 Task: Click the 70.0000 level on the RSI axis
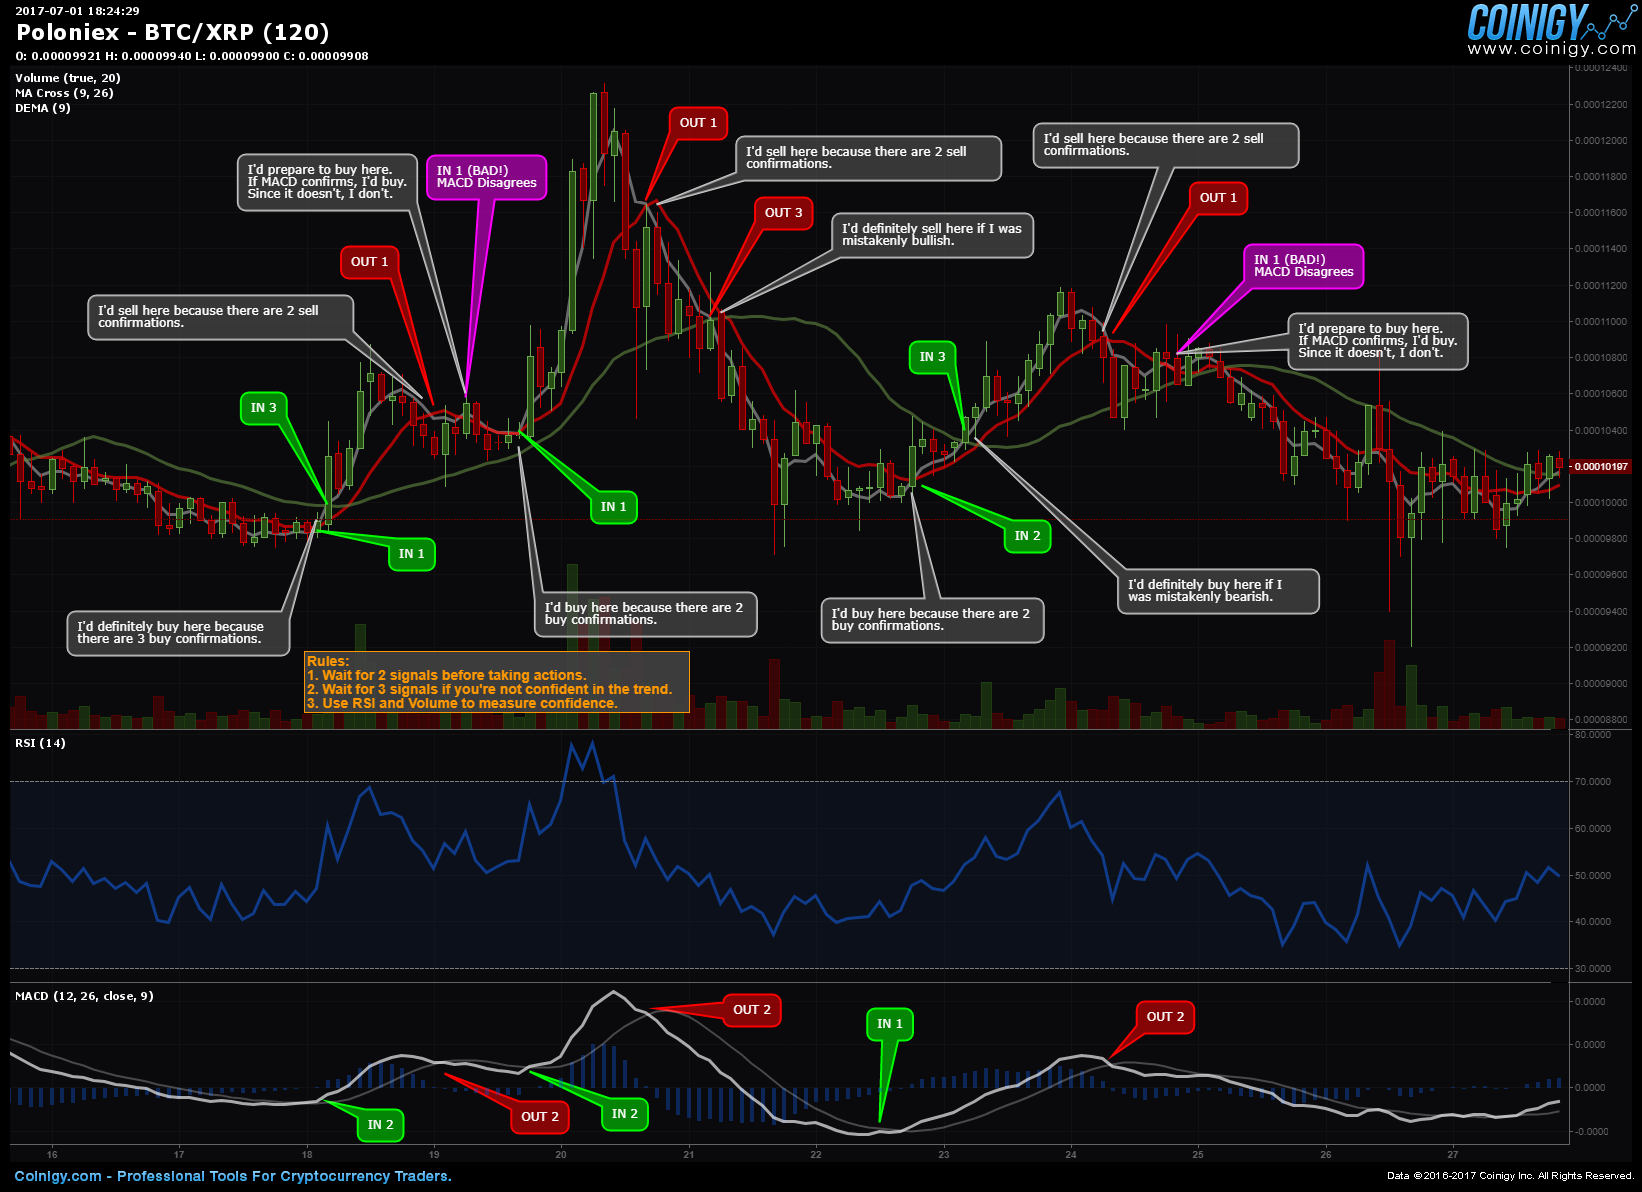click(x=1593, y=782)
